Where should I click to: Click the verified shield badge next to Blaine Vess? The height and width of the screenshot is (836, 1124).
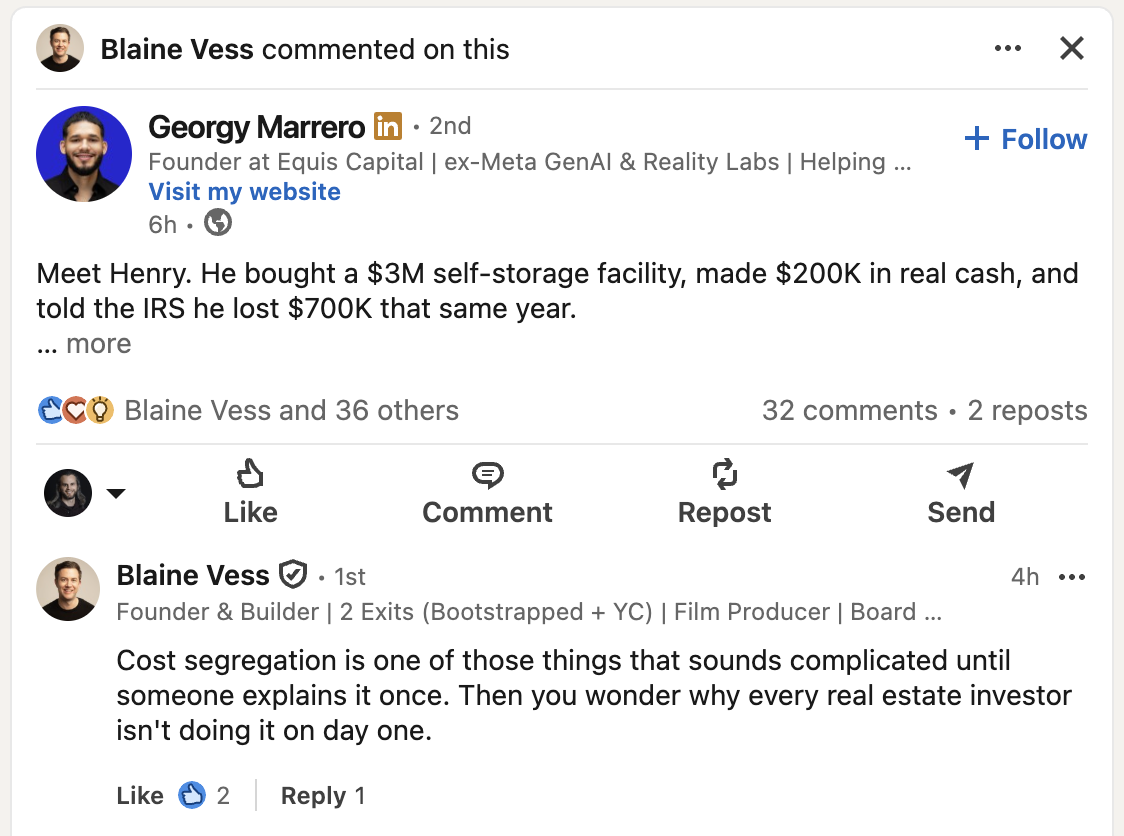292,575
